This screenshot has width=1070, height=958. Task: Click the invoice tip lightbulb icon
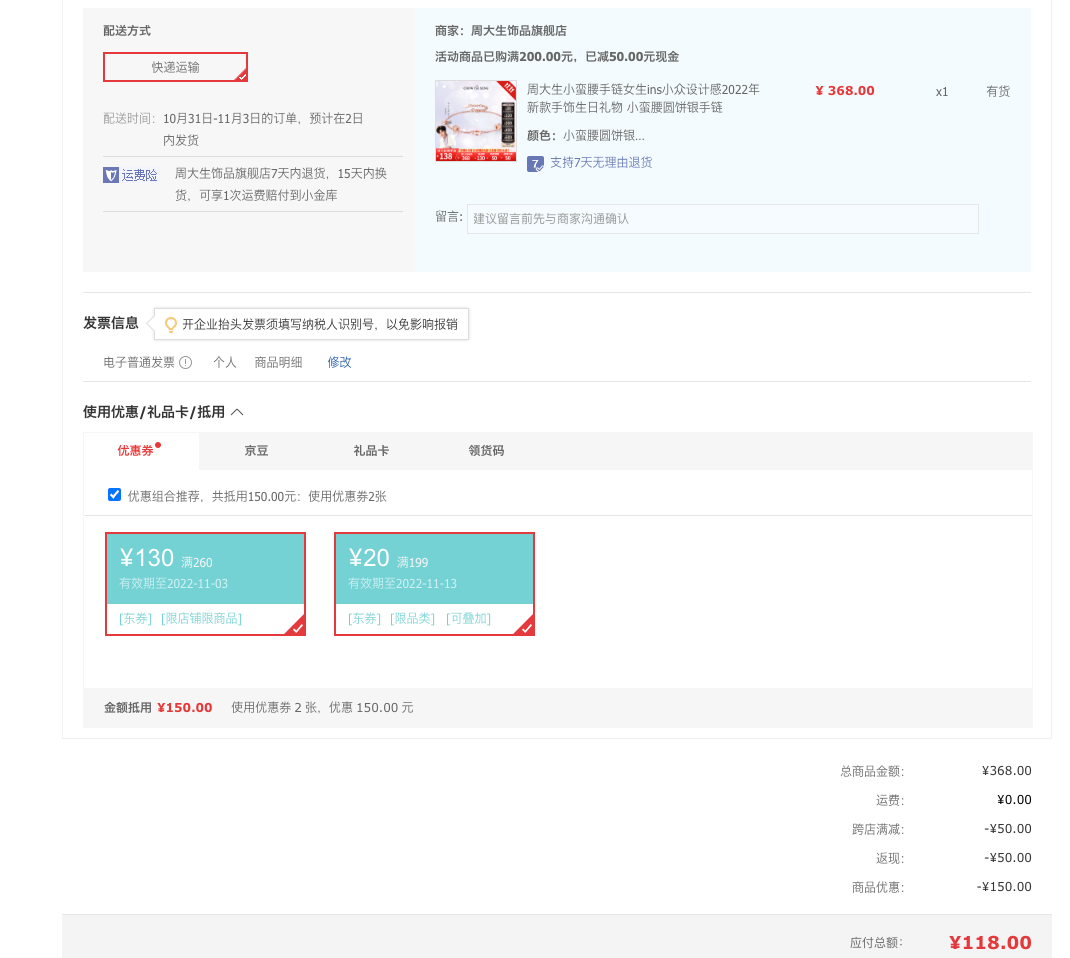(x=171, y=324)
